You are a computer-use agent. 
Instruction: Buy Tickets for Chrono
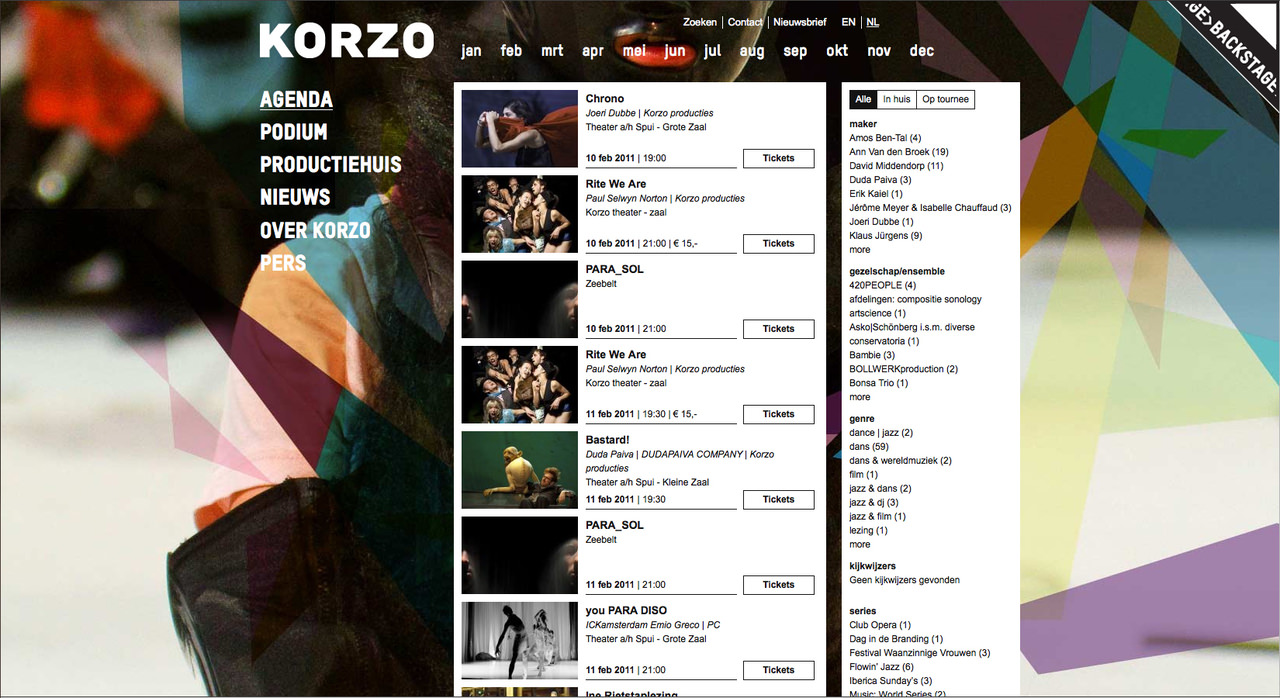tap(778, 158)
